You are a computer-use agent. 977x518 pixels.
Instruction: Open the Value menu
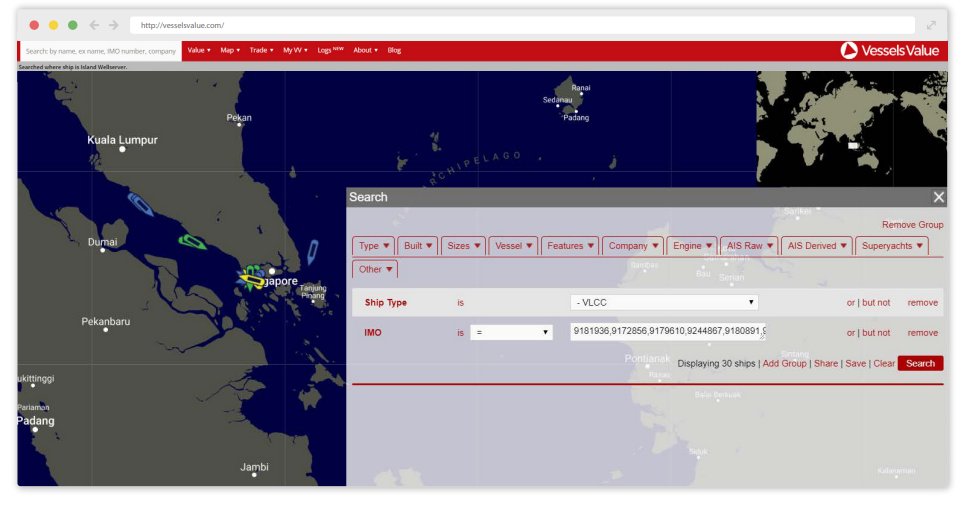pos(199,50)
